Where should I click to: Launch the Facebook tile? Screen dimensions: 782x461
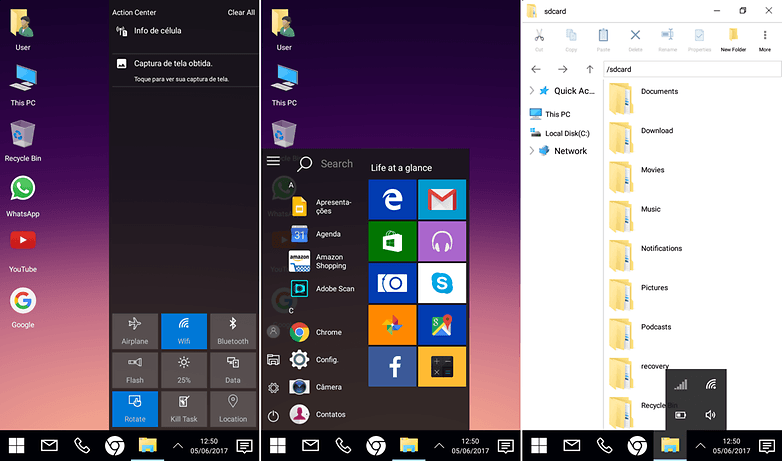(392, 367)
